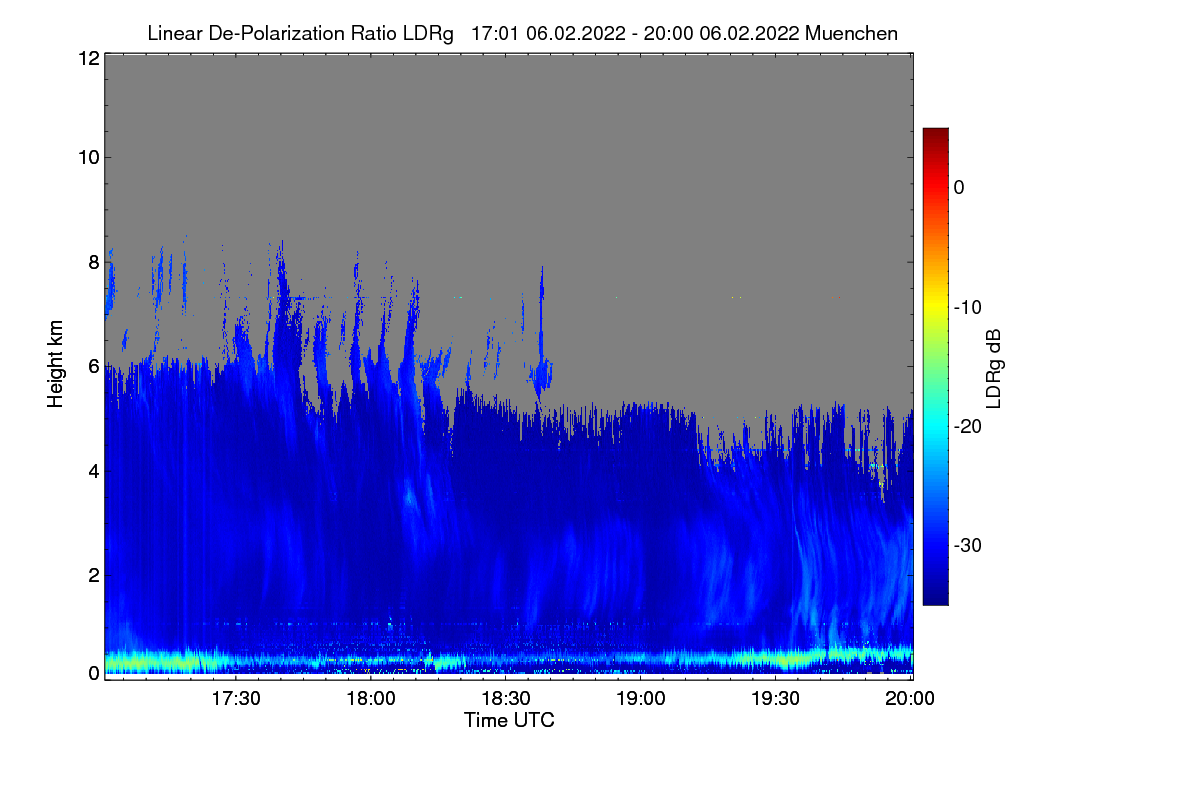Click the 6 tick label on the height axis

pos(93,366)
